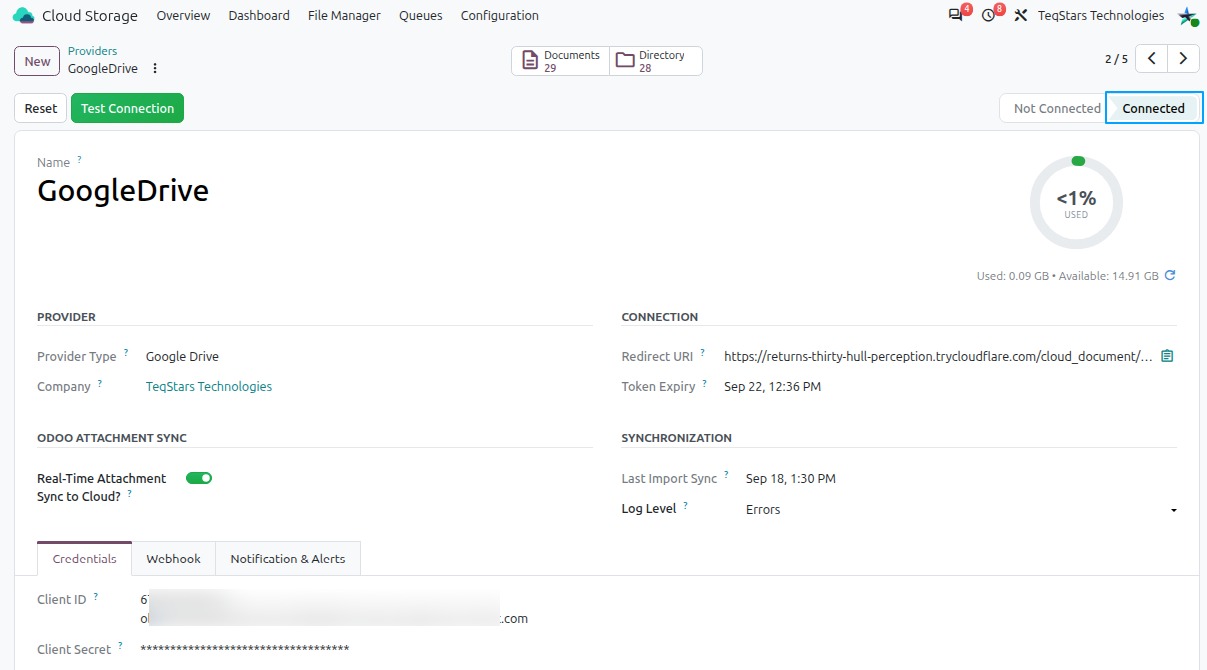Copy the Redirect URI to clipboard
This screenshot has width=1207, height=670.
pos(1167,356)
